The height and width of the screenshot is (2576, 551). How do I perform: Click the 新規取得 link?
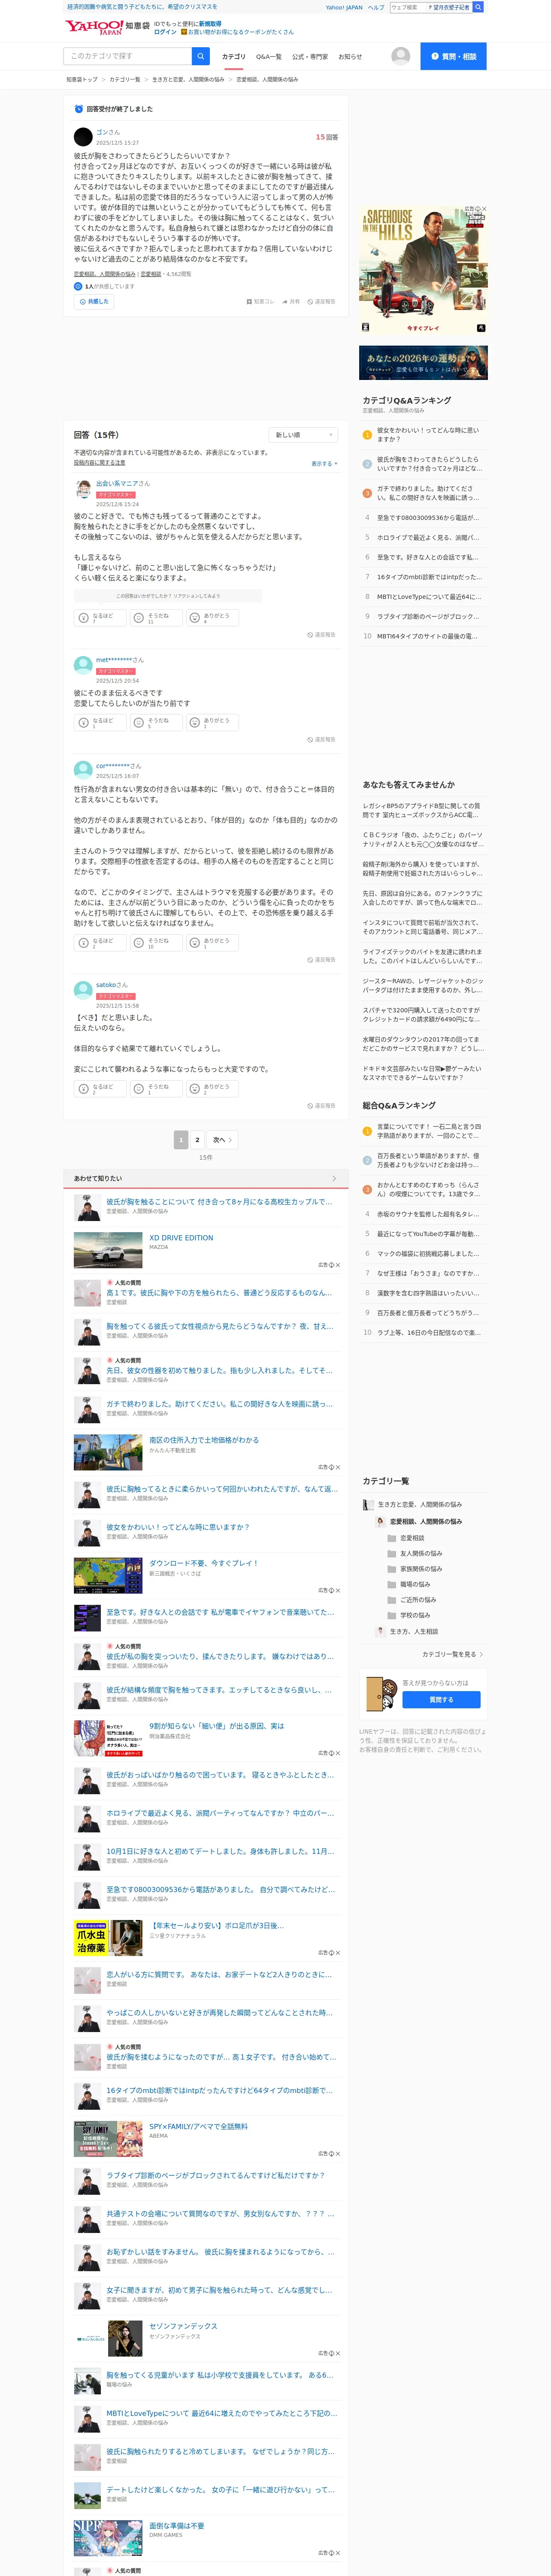(x=210, y=23)
